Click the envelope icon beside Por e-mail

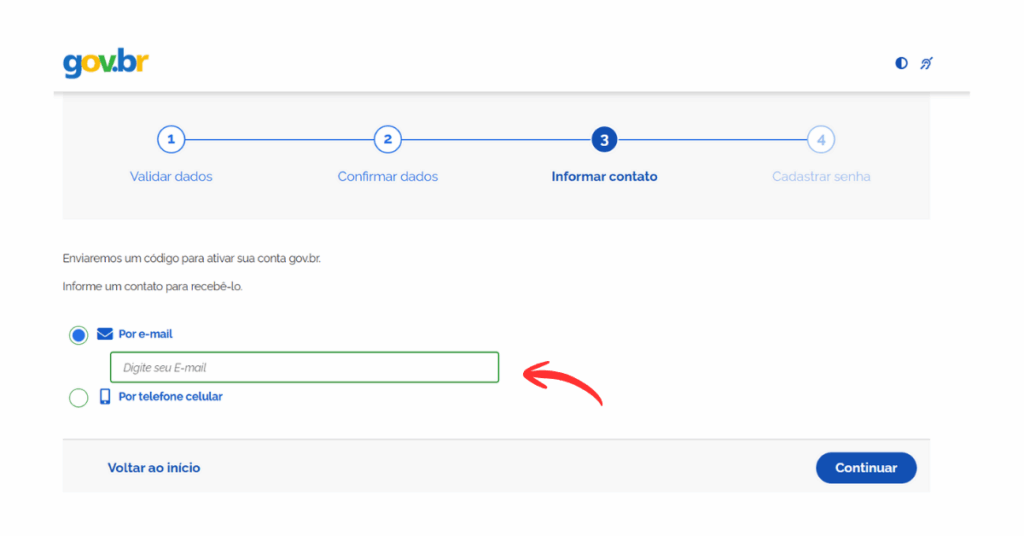click(105, 334)
